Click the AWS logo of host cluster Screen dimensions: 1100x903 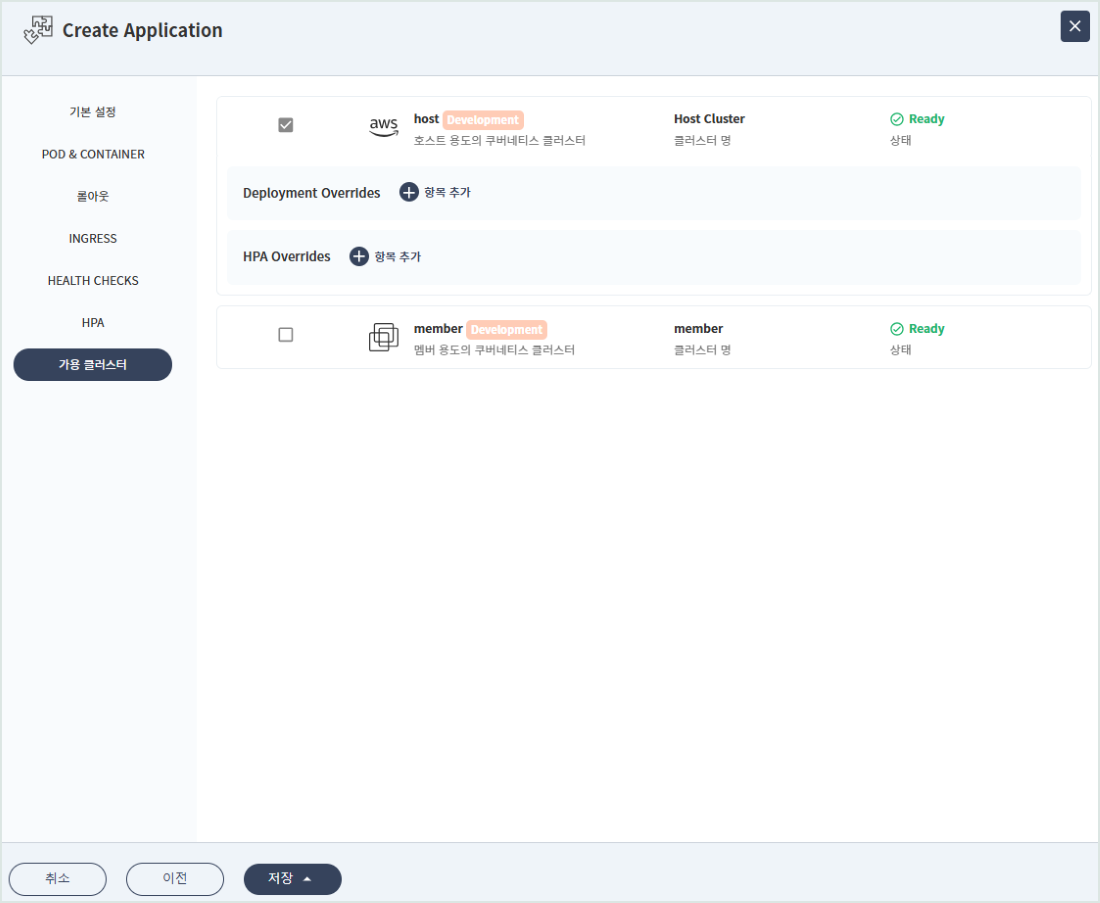pyautogui.click(x=384, y=127)
